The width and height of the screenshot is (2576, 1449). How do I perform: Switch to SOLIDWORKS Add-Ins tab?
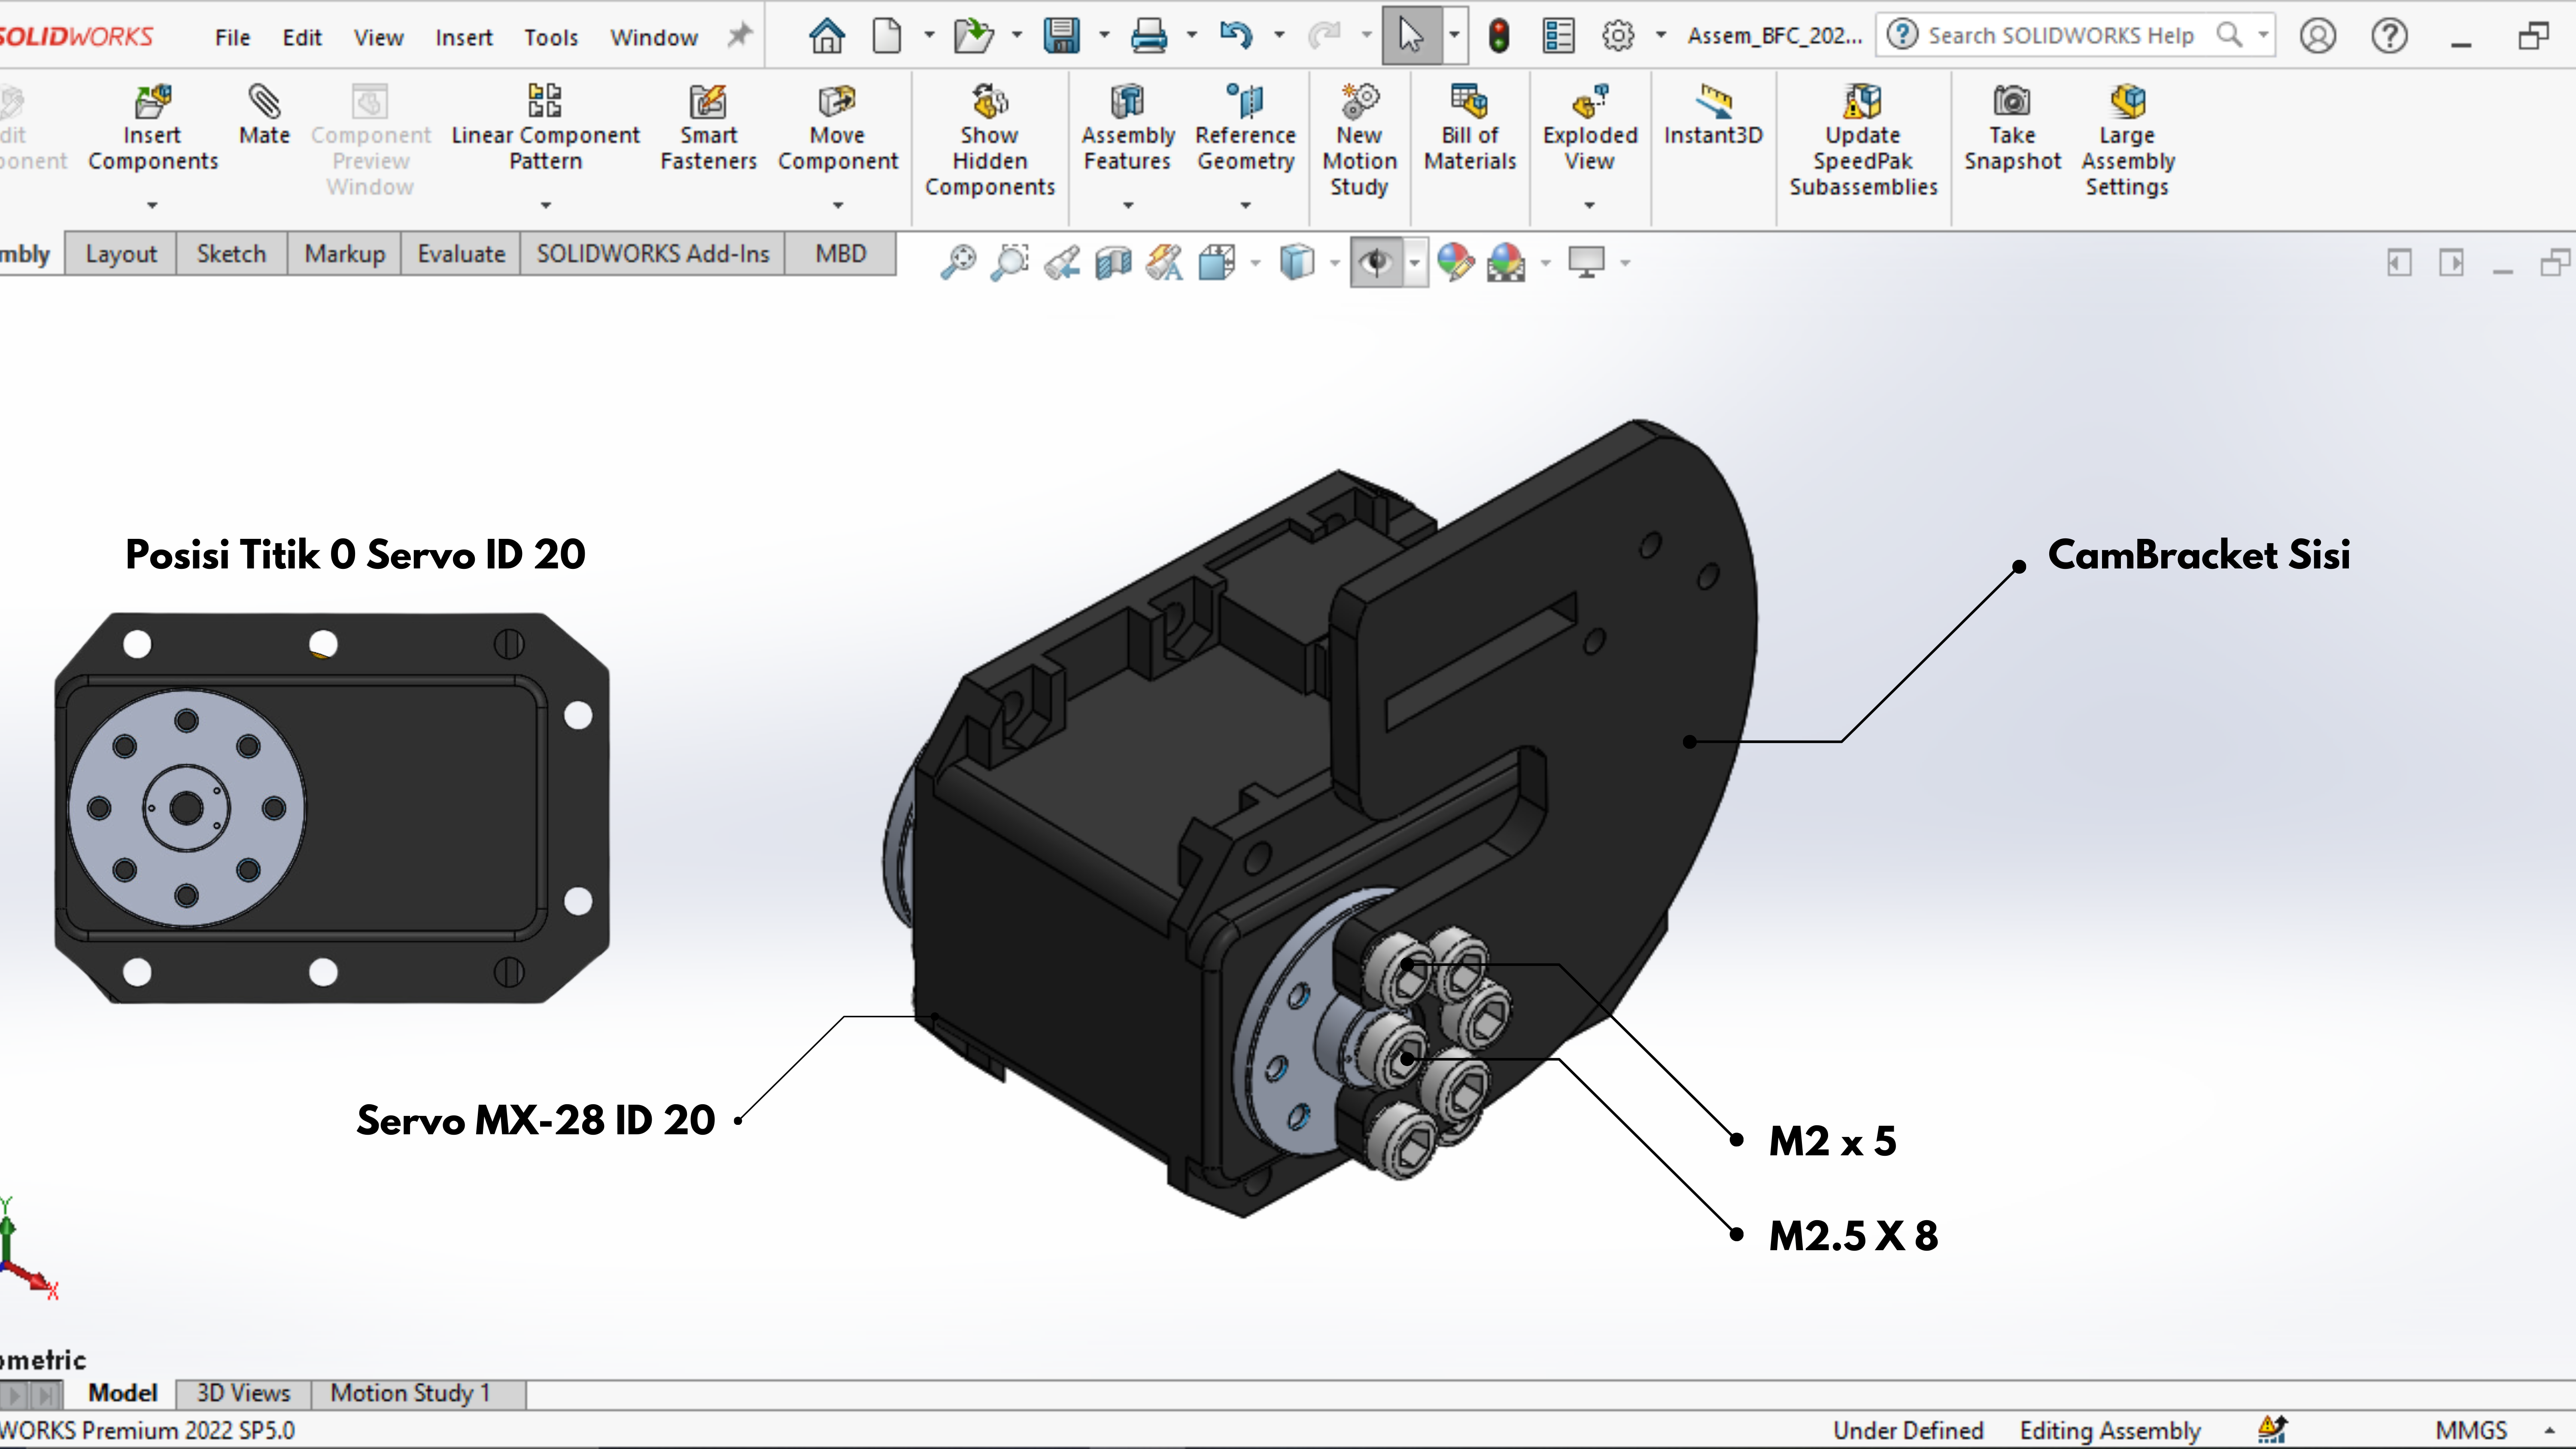653,254
